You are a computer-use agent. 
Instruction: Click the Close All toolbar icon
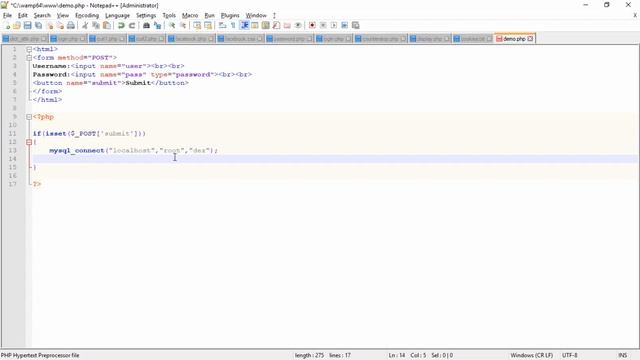tap(60, 25)
